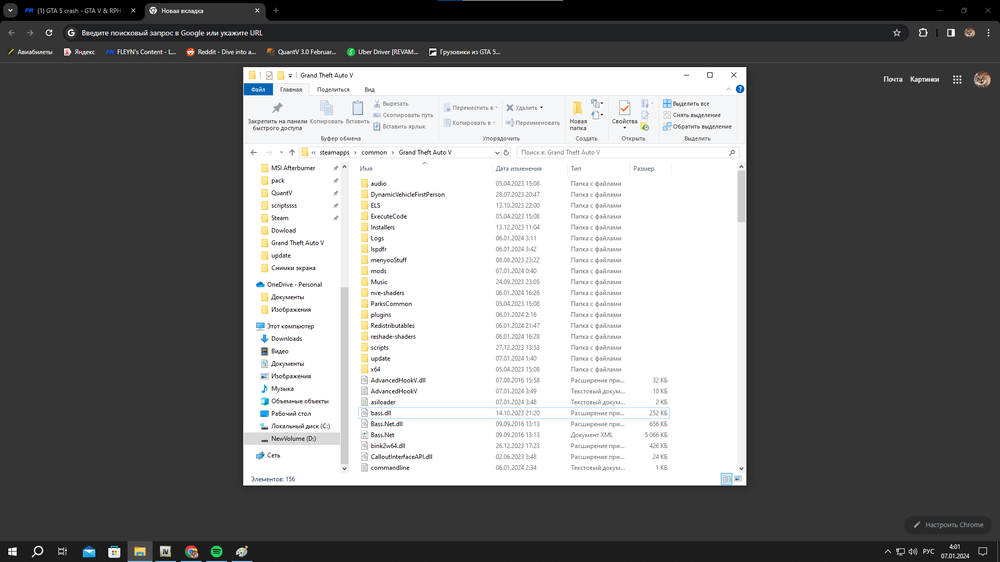Select the scripts folder
The height and width of the screenshot is (562, 1000).
point(379,348)
